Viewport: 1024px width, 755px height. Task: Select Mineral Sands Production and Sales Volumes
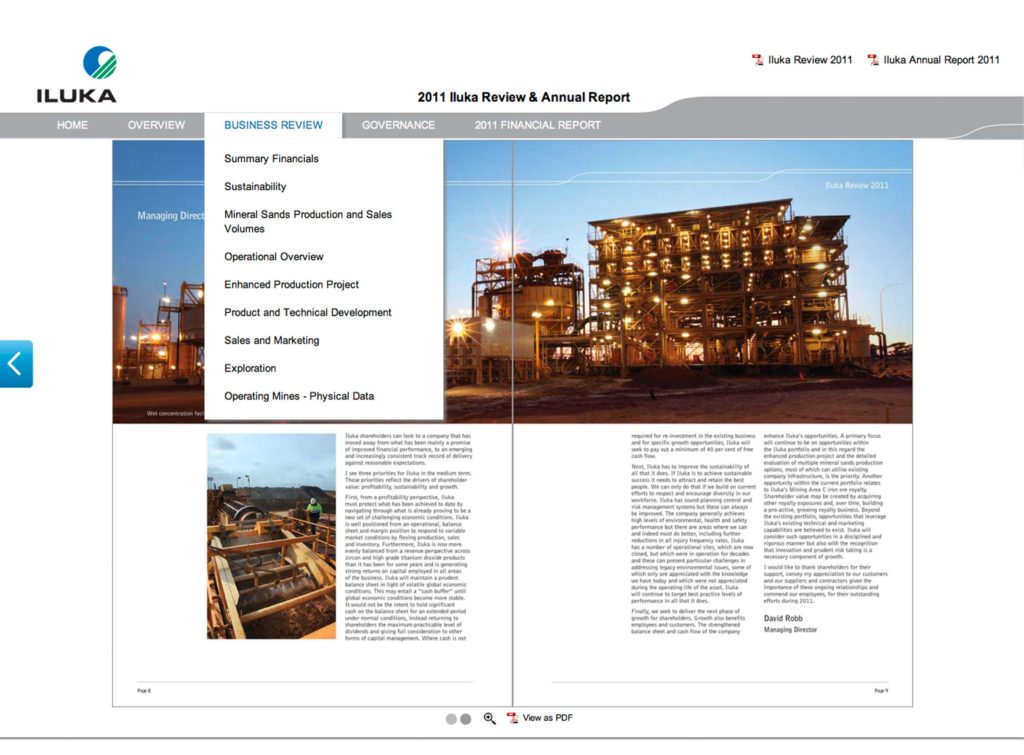point(308,221)
